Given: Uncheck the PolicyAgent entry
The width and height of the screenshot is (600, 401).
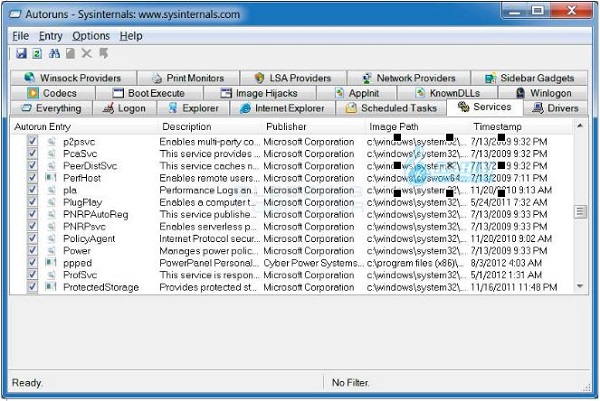Looking at the screenshot, I should click(32, 238).
